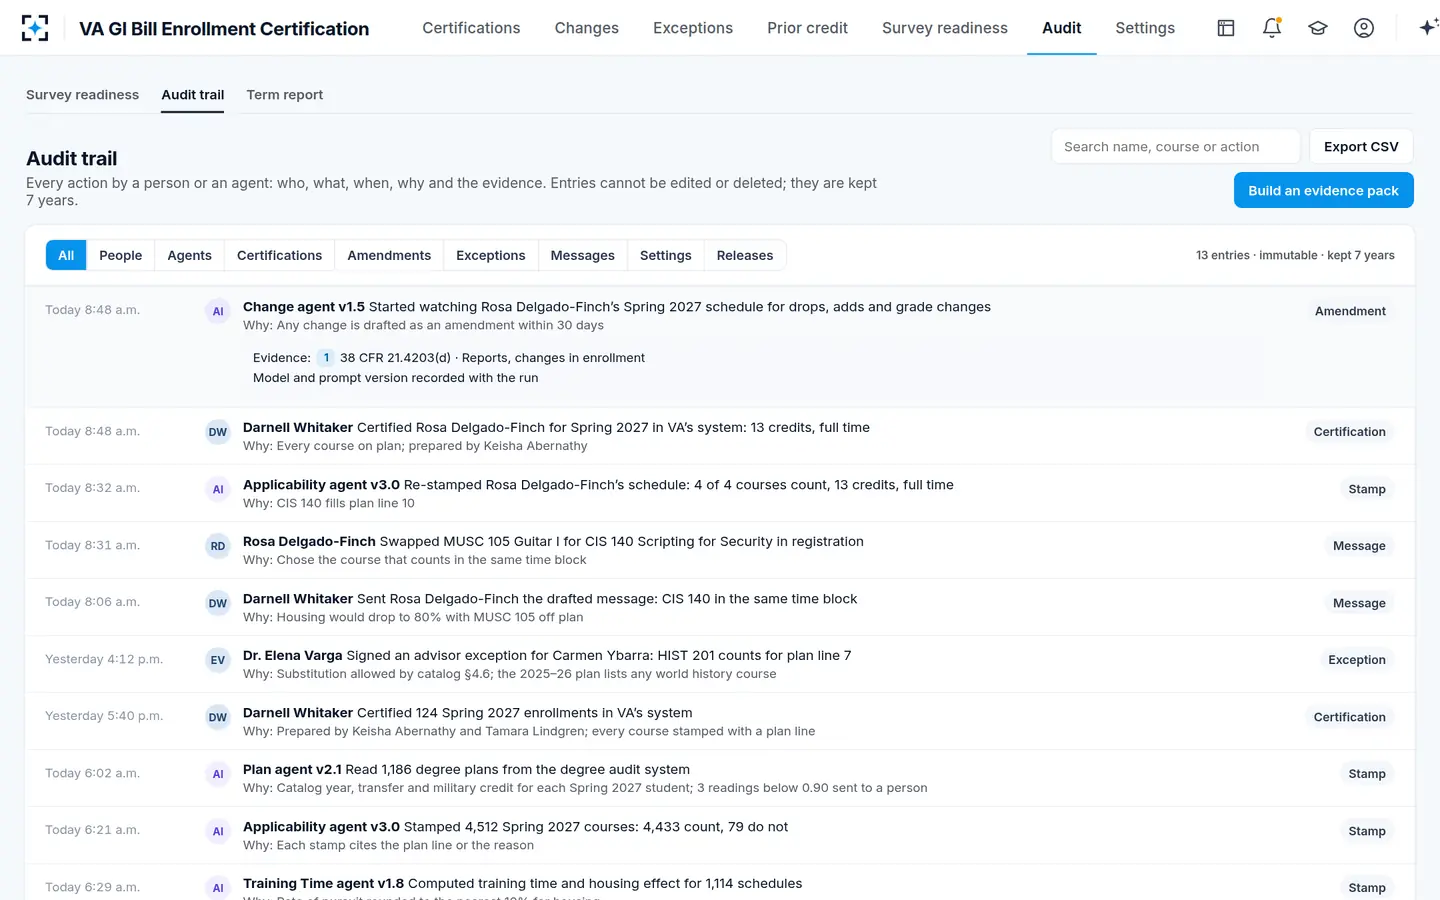Image resolution: width=1440 pixels, height=900 pixels.
Task: Select the All filter chip
Action: pos(66,255)
